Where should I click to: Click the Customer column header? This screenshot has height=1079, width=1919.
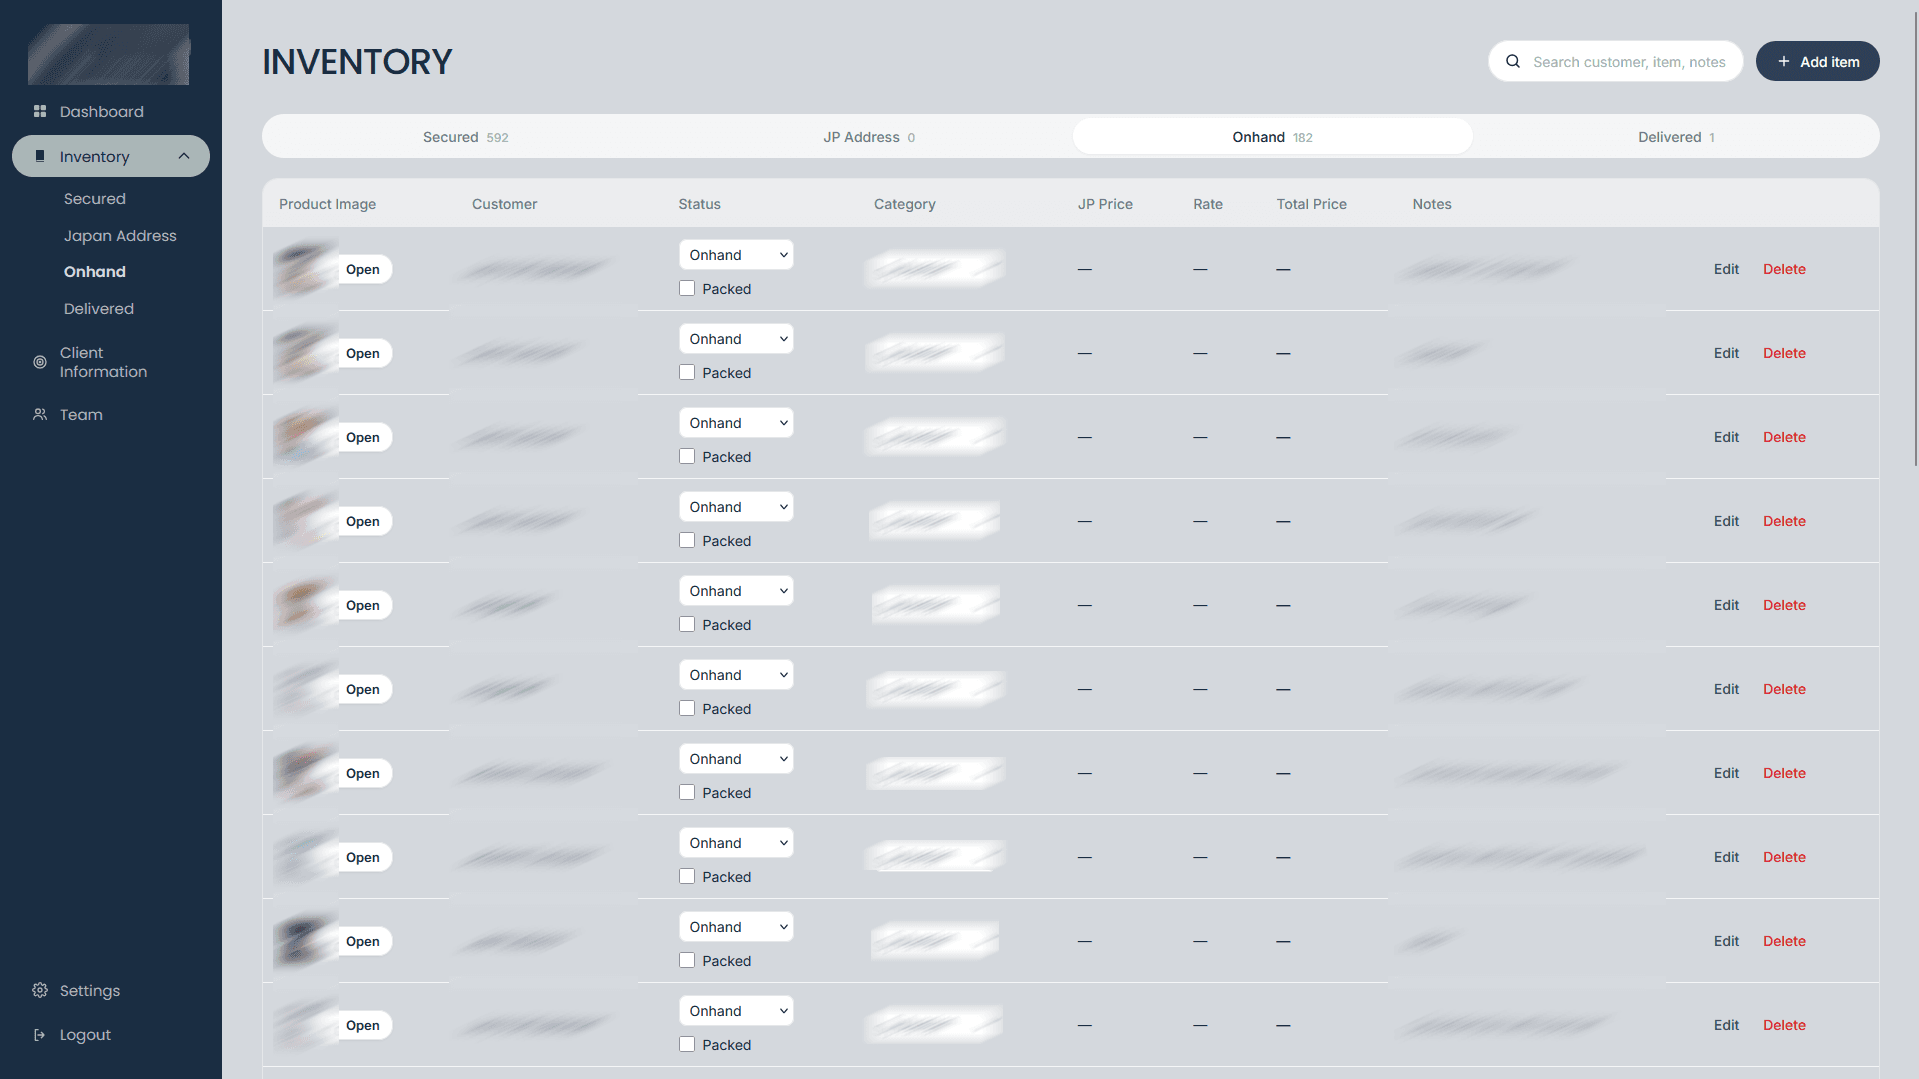(x=504, y=204)
